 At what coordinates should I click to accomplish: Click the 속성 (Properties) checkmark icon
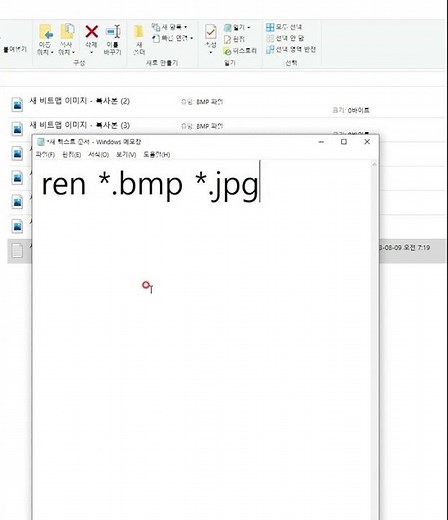point(210,32)
